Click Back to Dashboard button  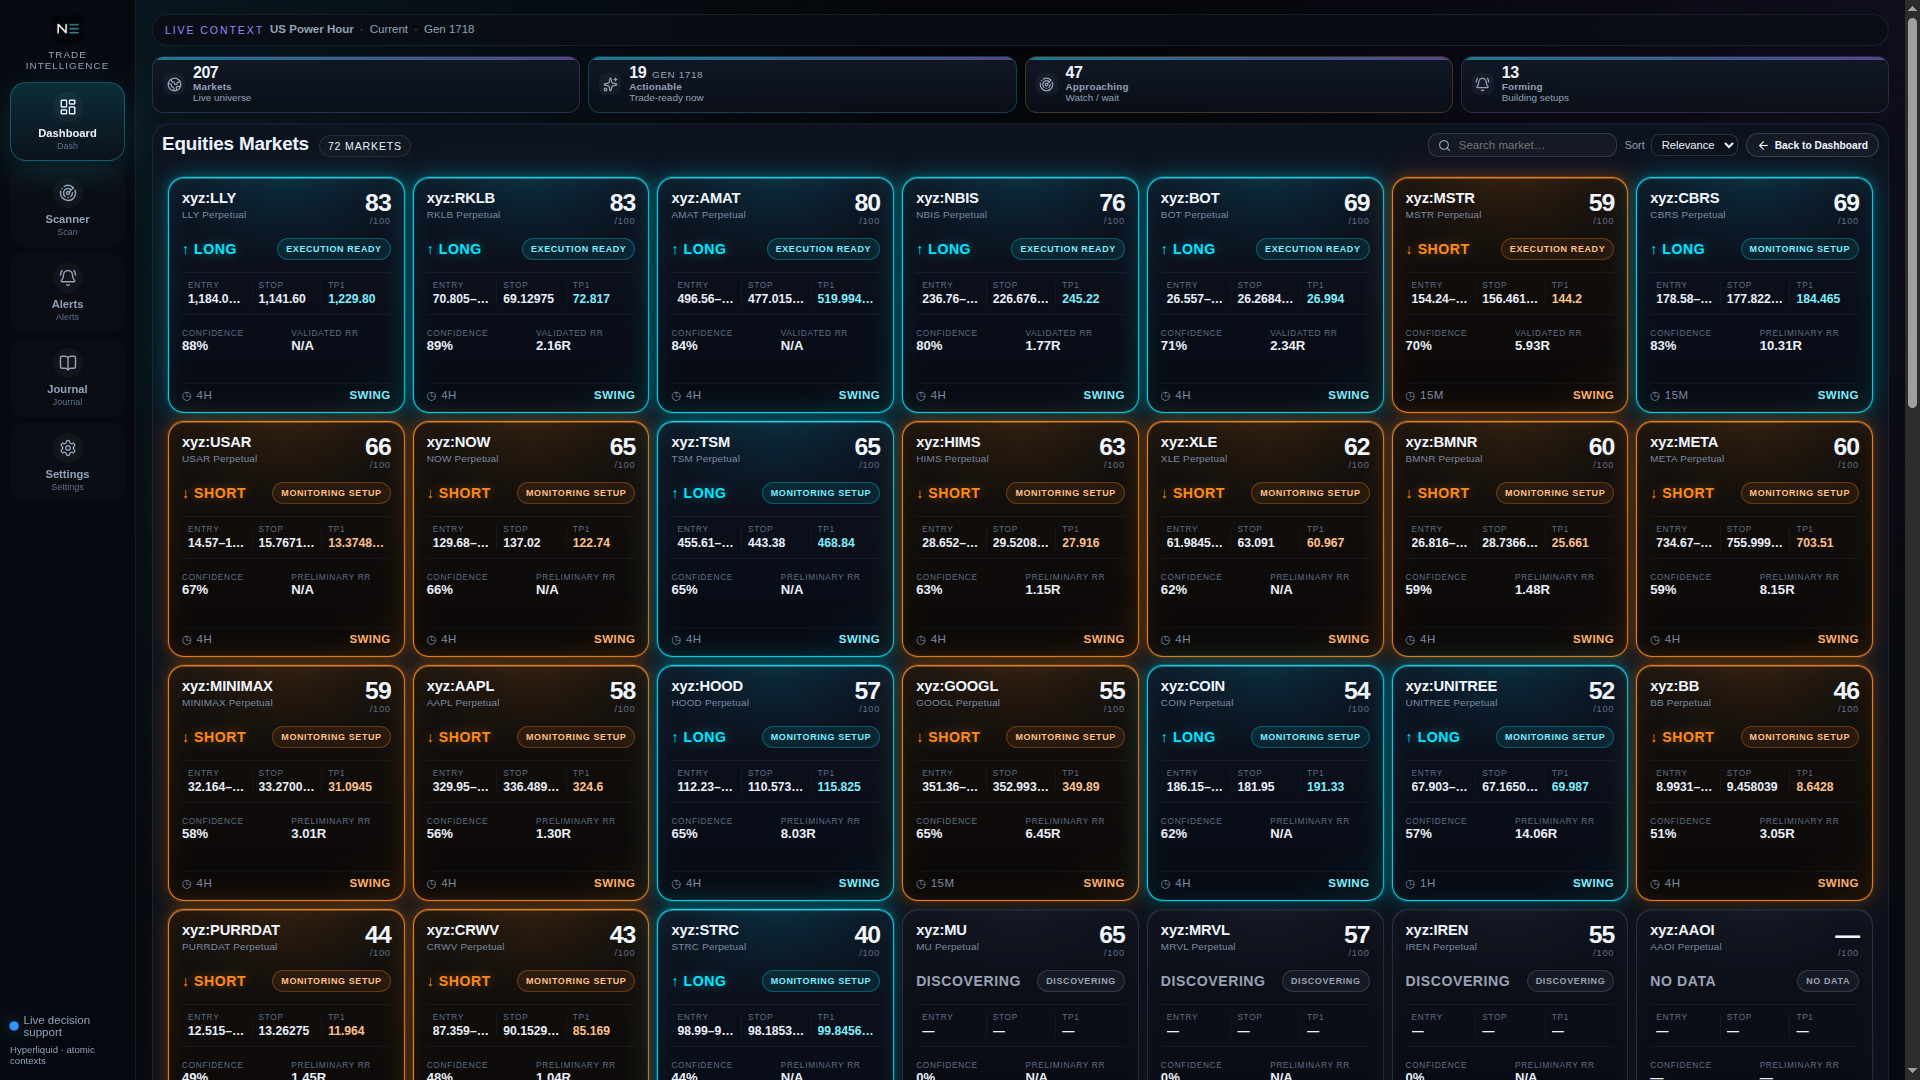click(1812, 146)
